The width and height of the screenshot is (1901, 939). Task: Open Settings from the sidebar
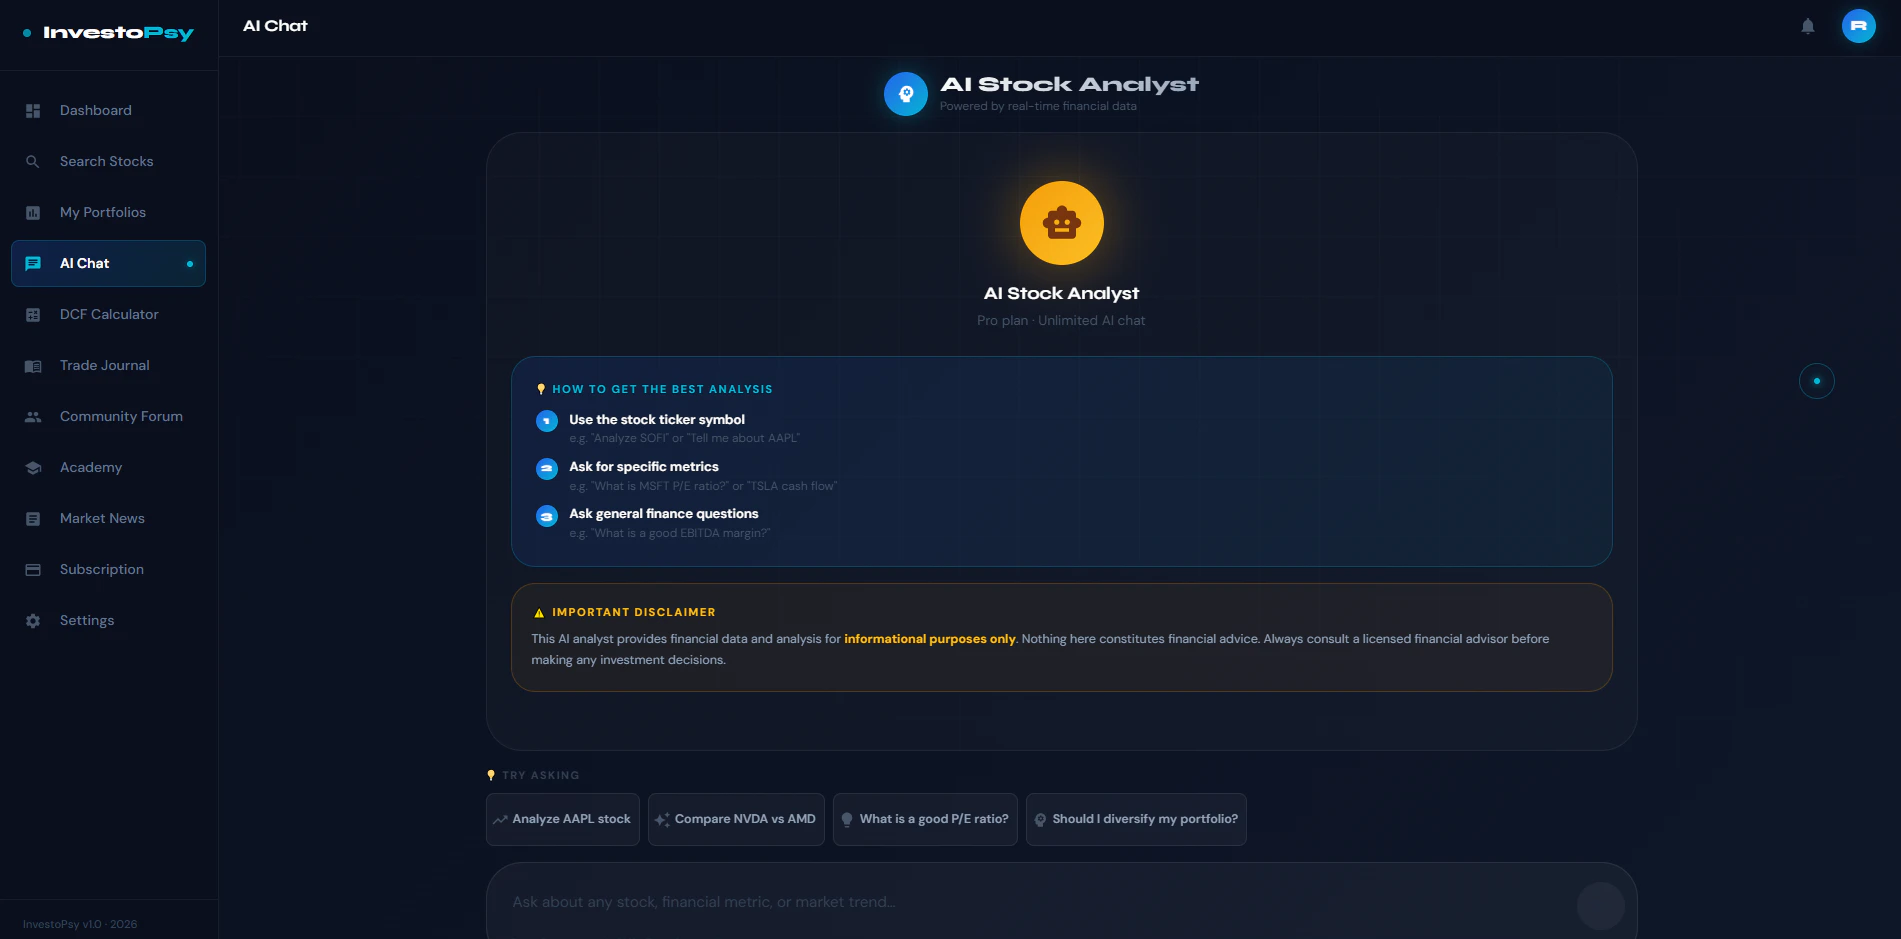108,621
